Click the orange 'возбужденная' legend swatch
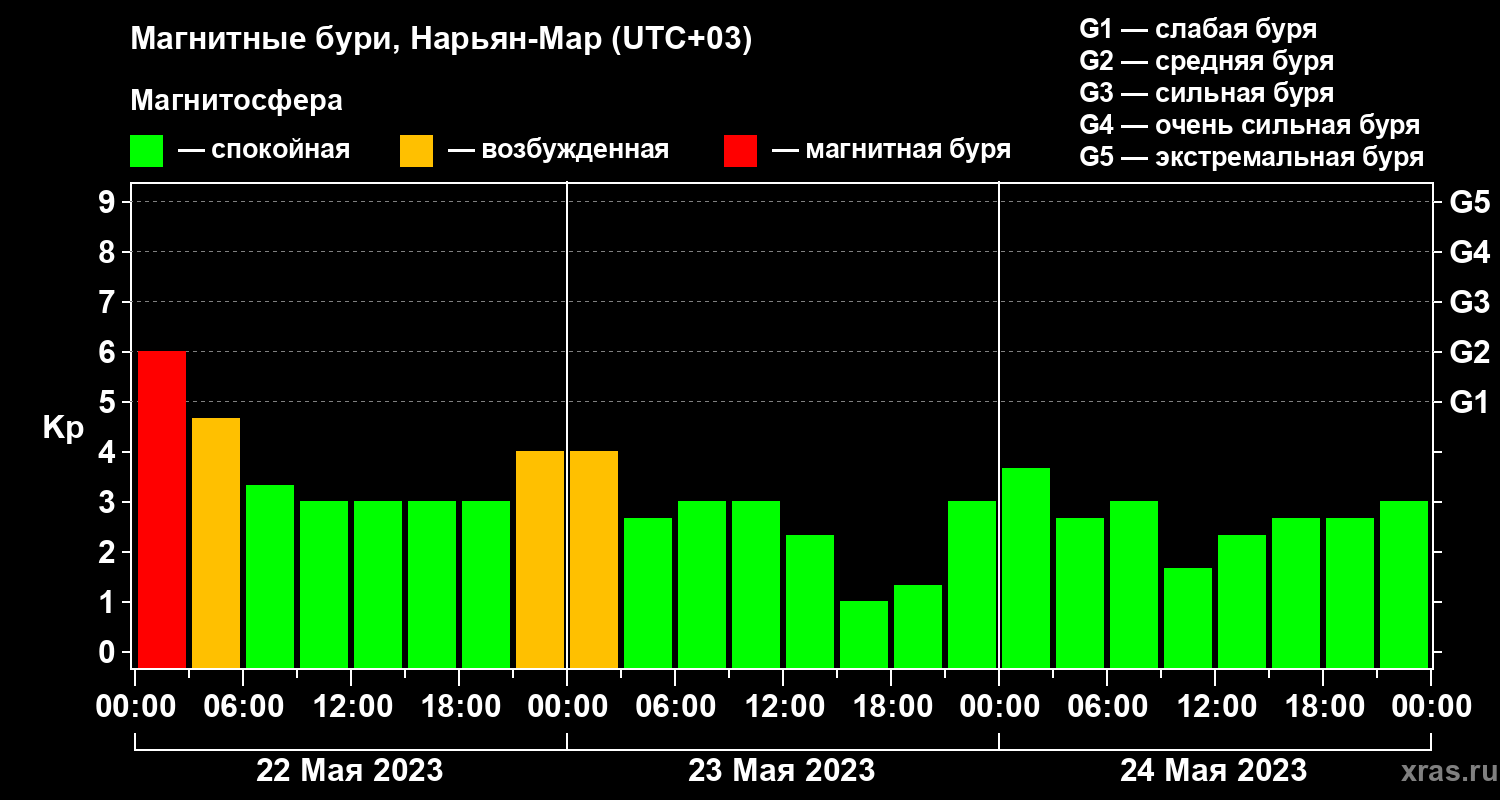Image resolution: width=1500 pixels, height=800 pixels. 416,151
